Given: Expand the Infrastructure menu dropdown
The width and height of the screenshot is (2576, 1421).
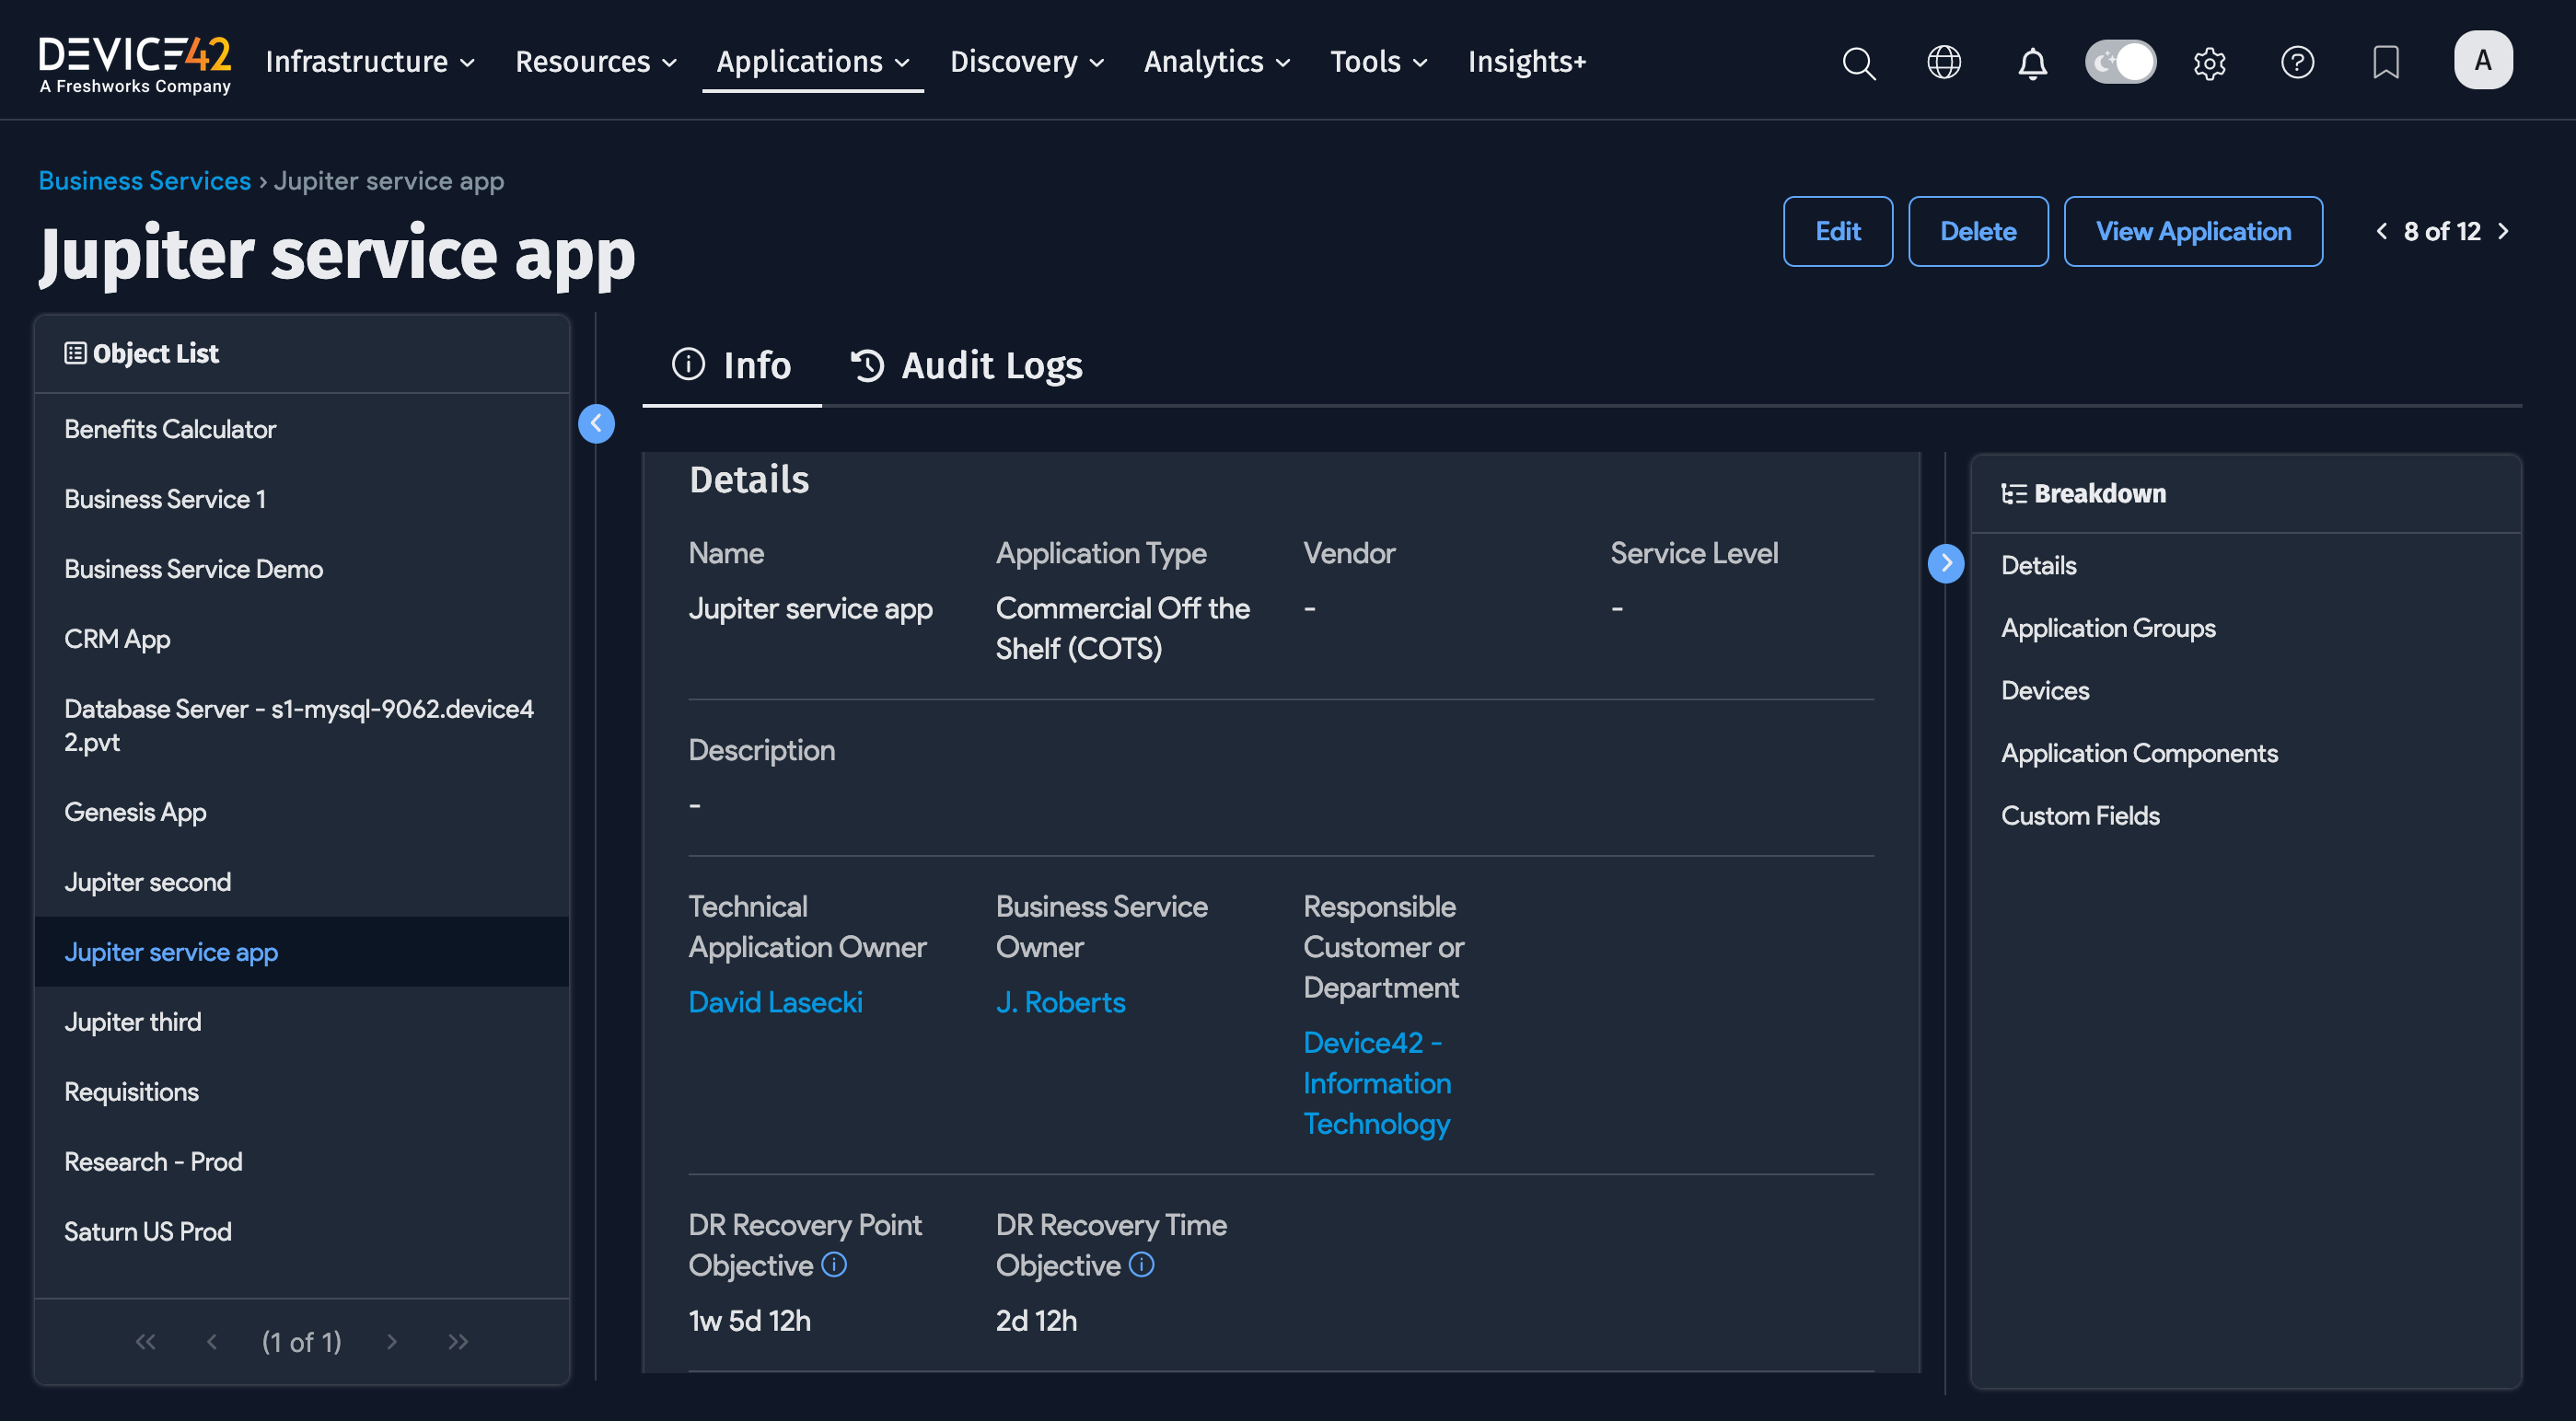Looking at the screenshot, I should pyautogui.click(x=369, y=62).
